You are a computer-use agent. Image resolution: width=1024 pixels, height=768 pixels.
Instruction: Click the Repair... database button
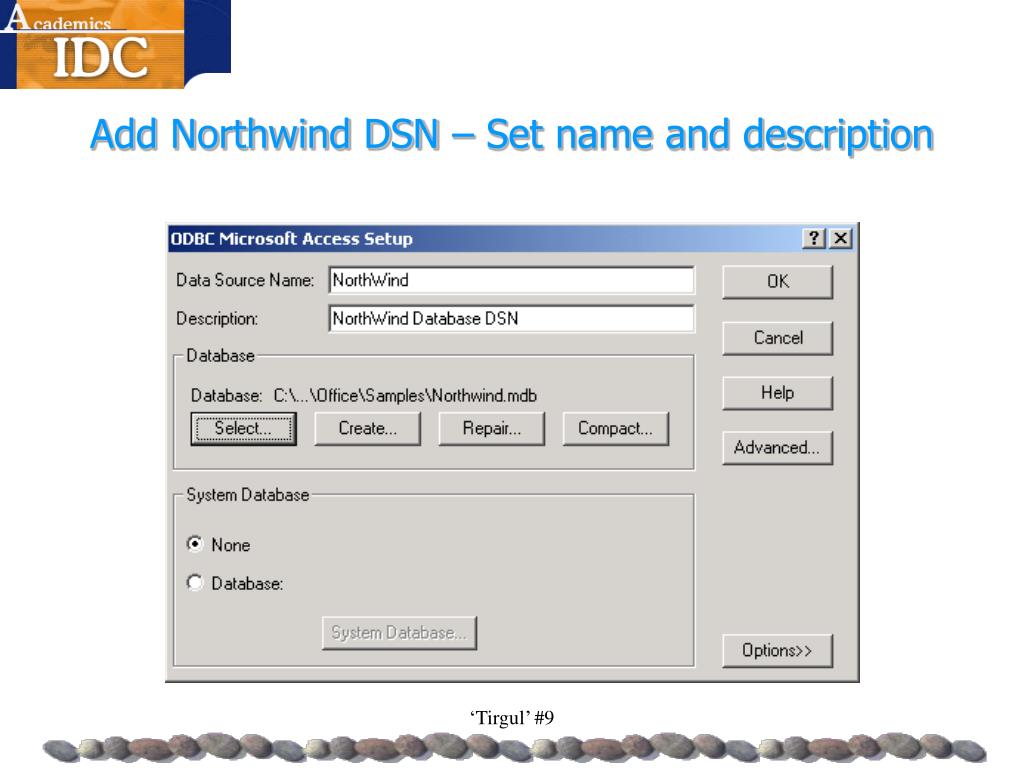492,429
